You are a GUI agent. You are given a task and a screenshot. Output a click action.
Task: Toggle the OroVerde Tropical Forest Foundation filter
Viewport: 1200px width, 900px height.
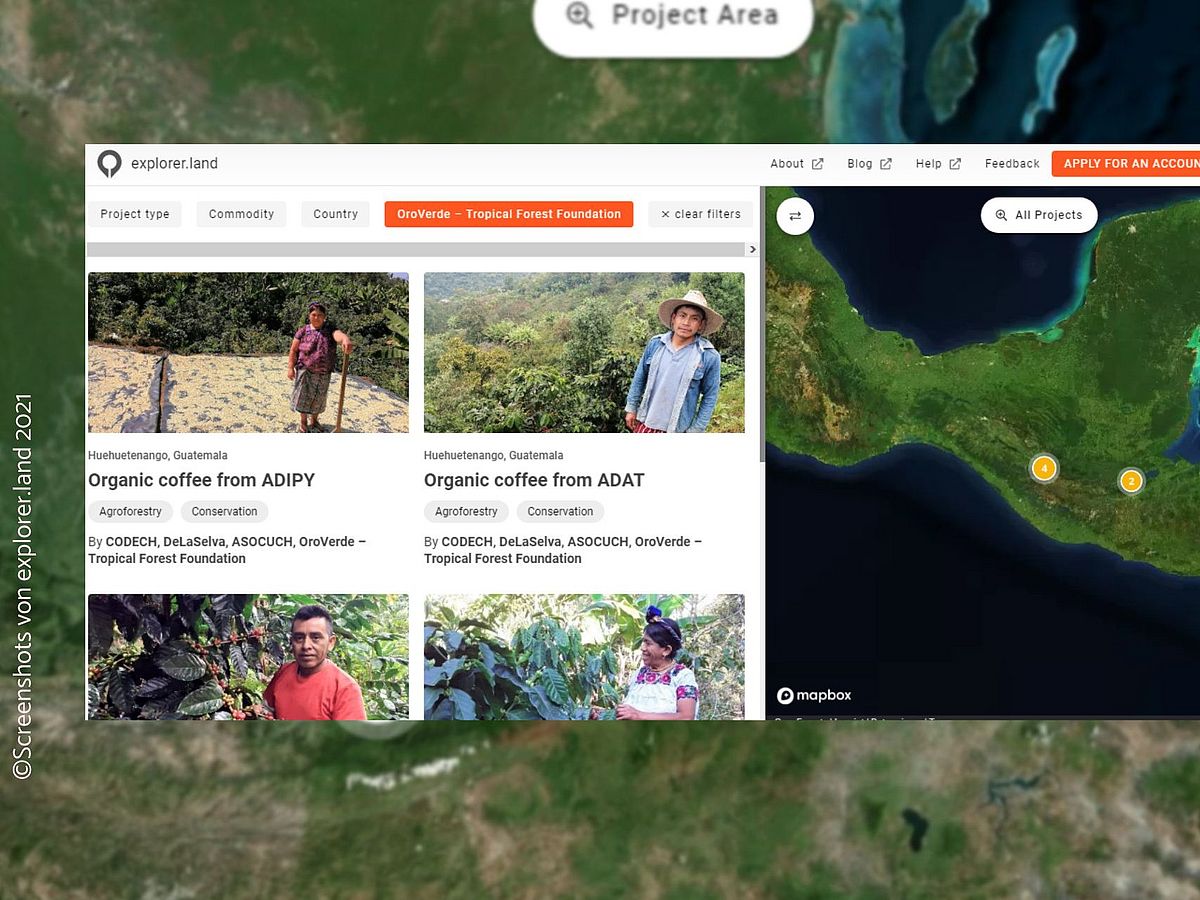tap(509, 214)
